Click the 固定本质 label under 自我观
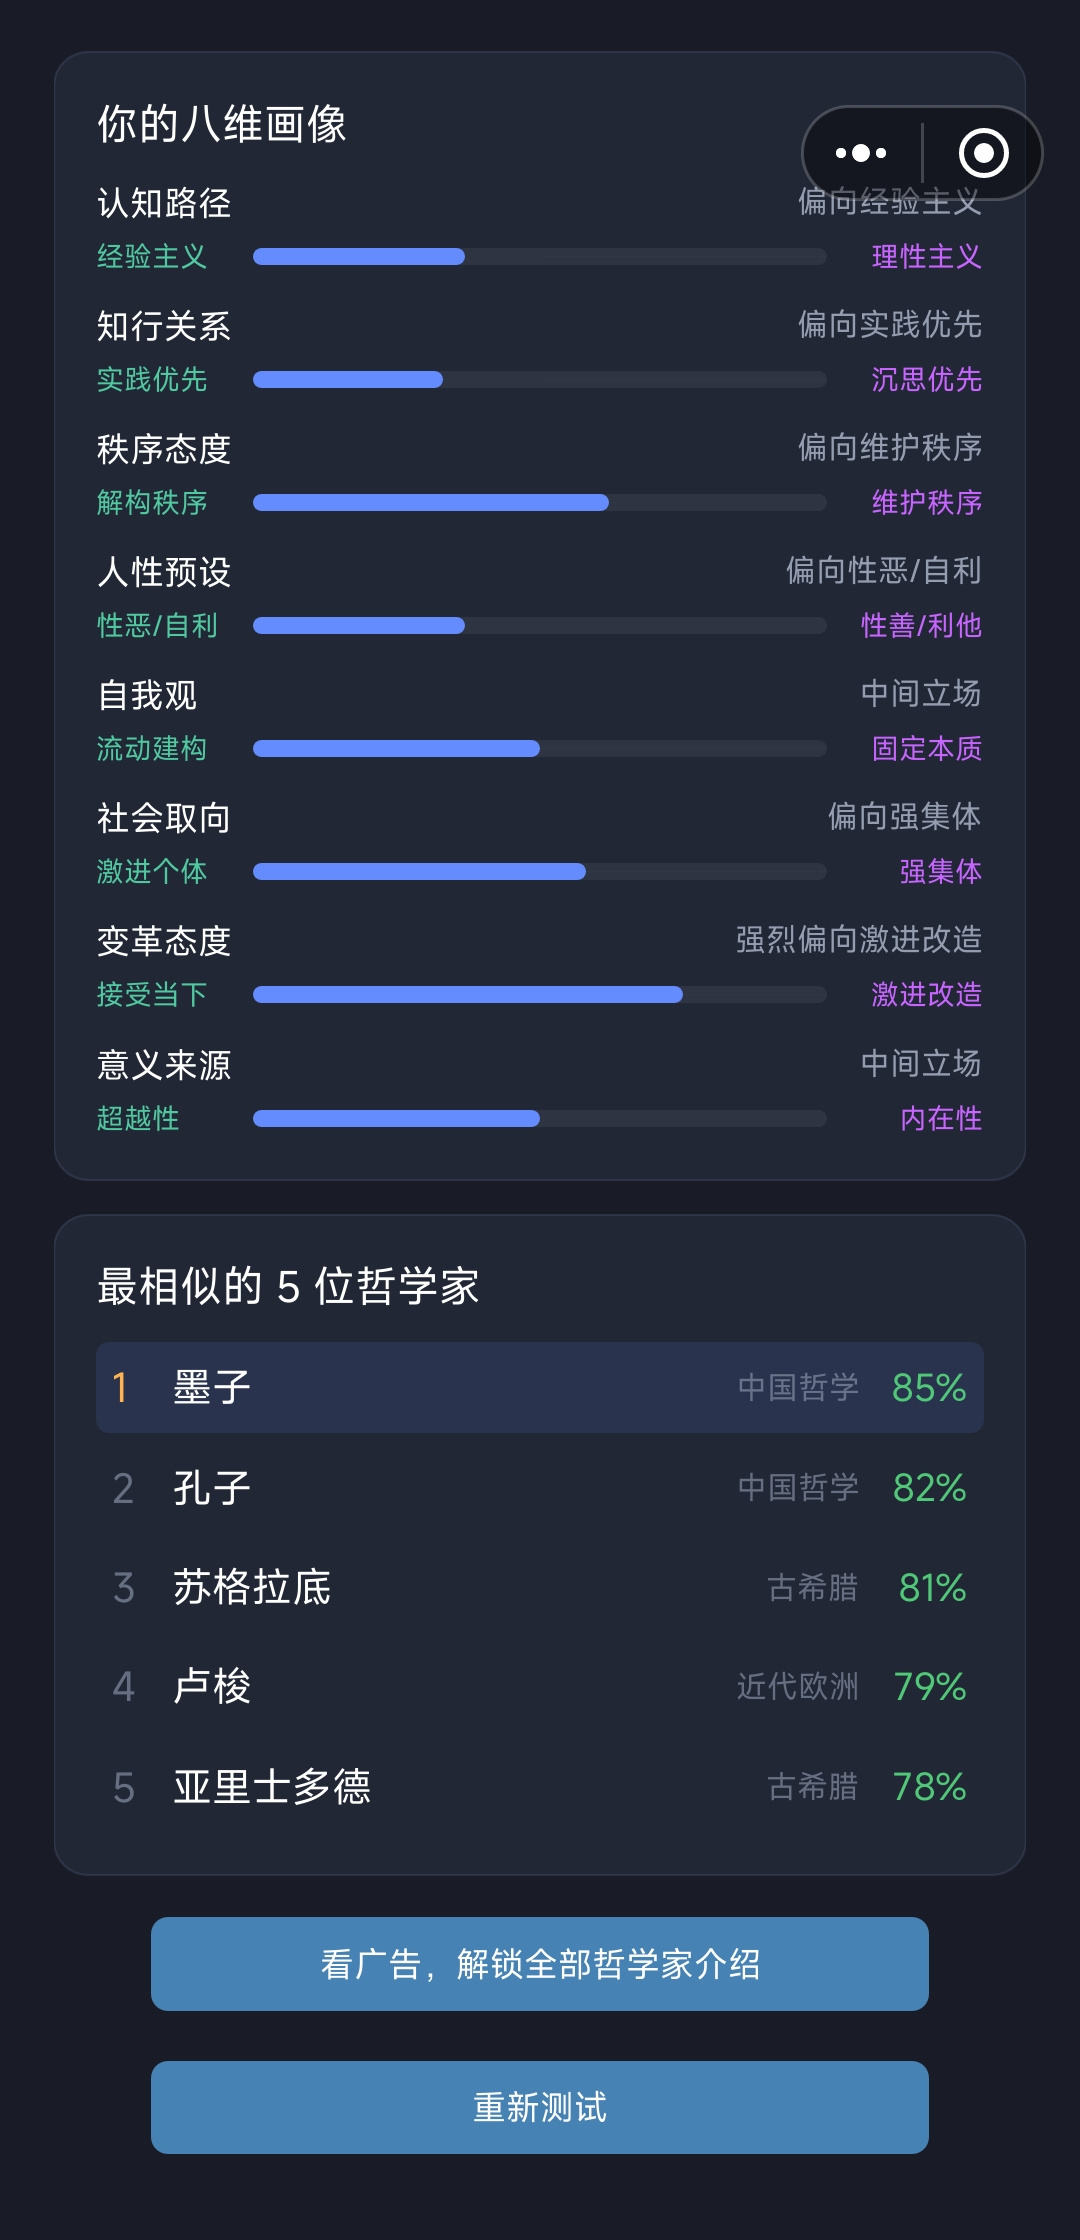Viewport: 1080px width, 2240px height. [926, 749]
